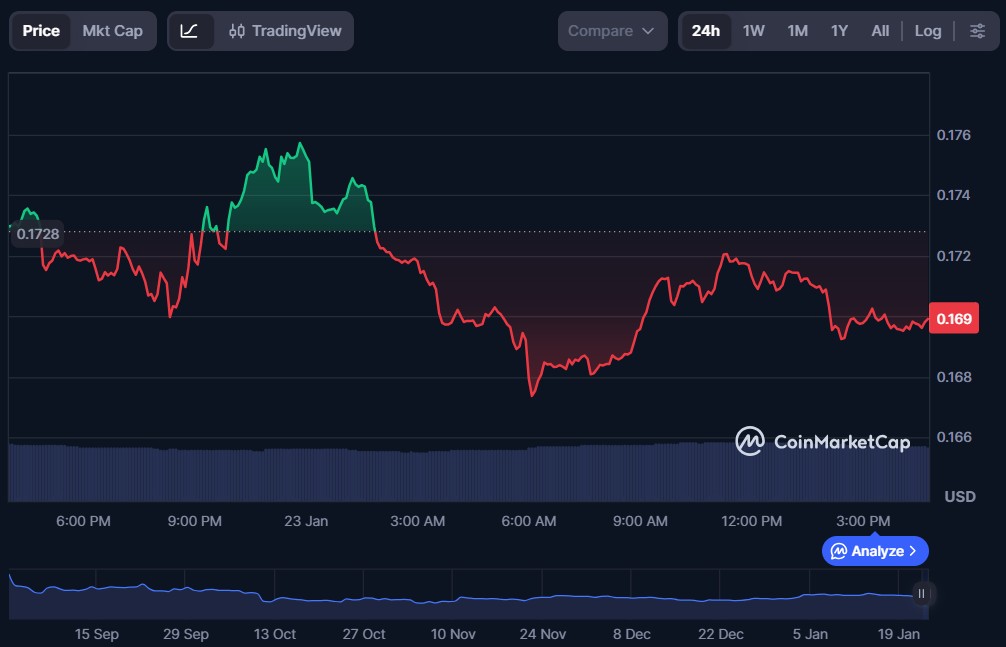Image resolution: width=1006 pixels, height=647 pixels.
Task: Switch to Mkt Cap view
Action: 112,31
